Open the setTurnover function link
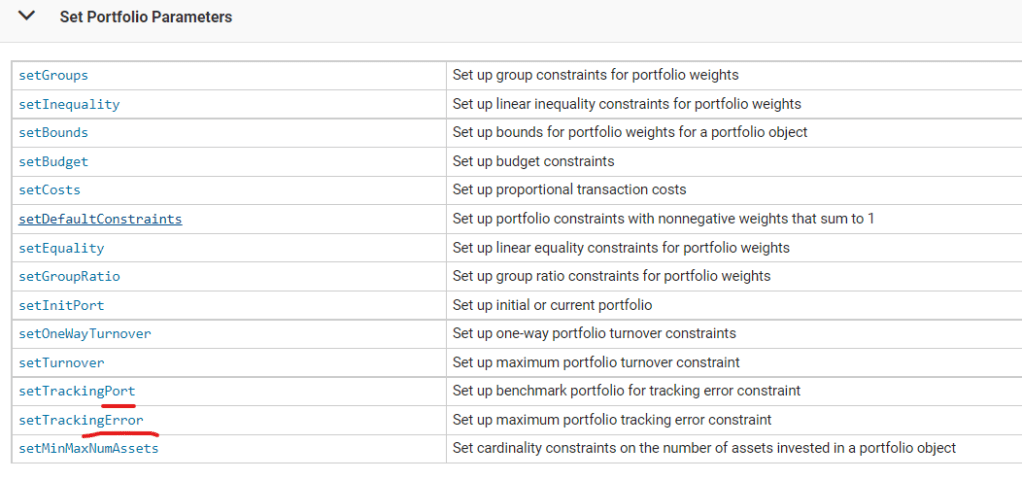The width and height of the screenshot is (1022, 480). pos(61,363)
